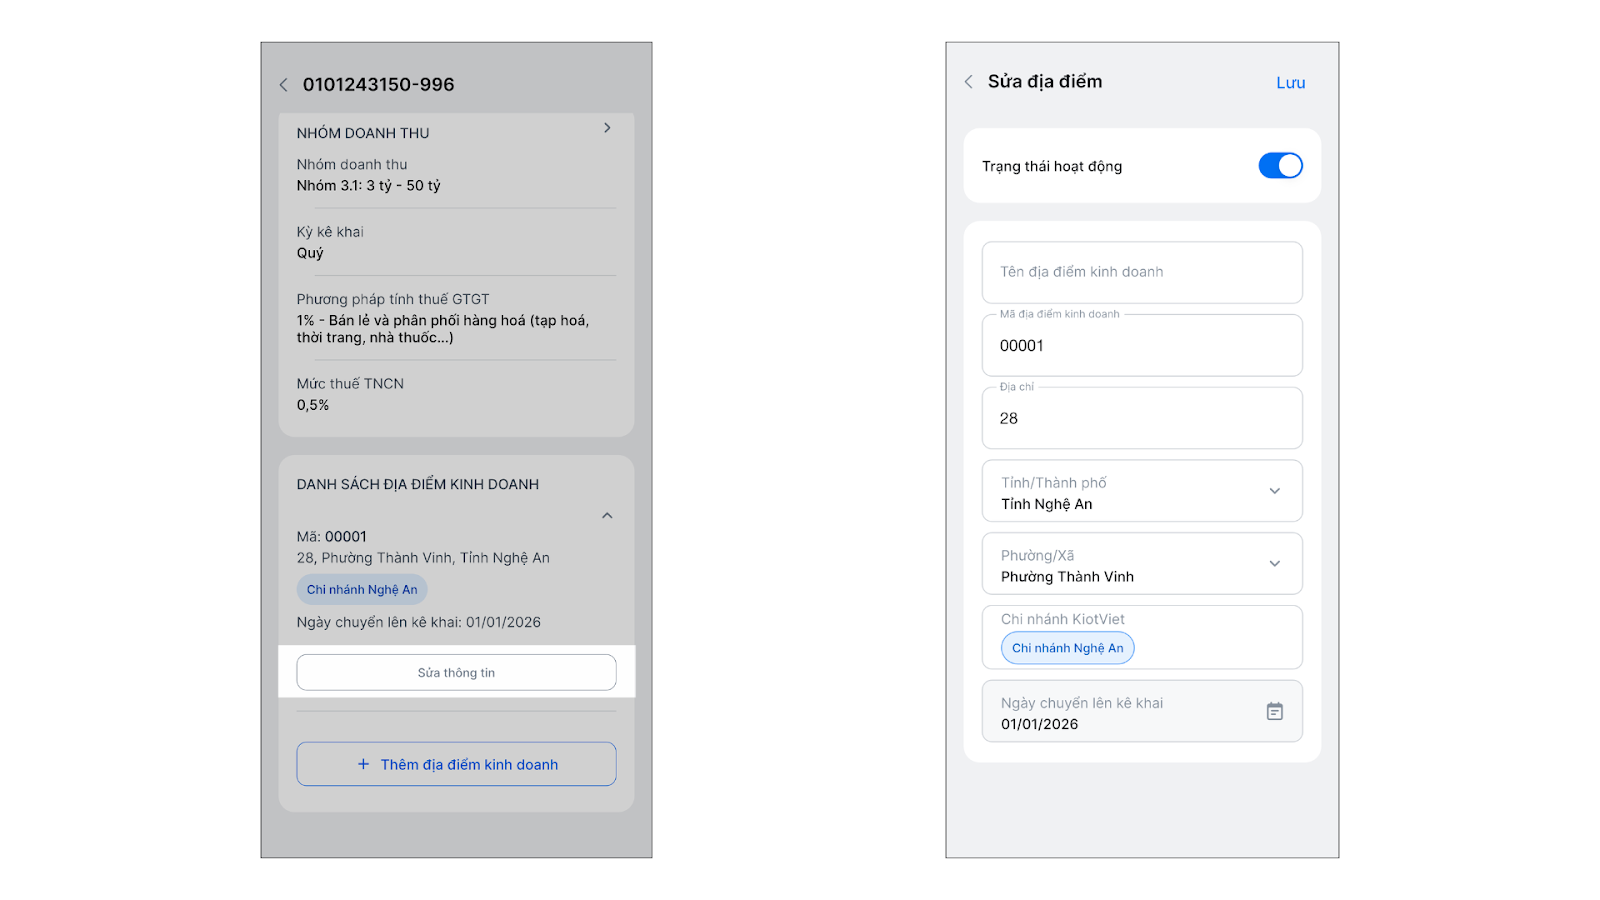Select the Chi nhánh Nghệ An chip in the form

point(1067,648)
